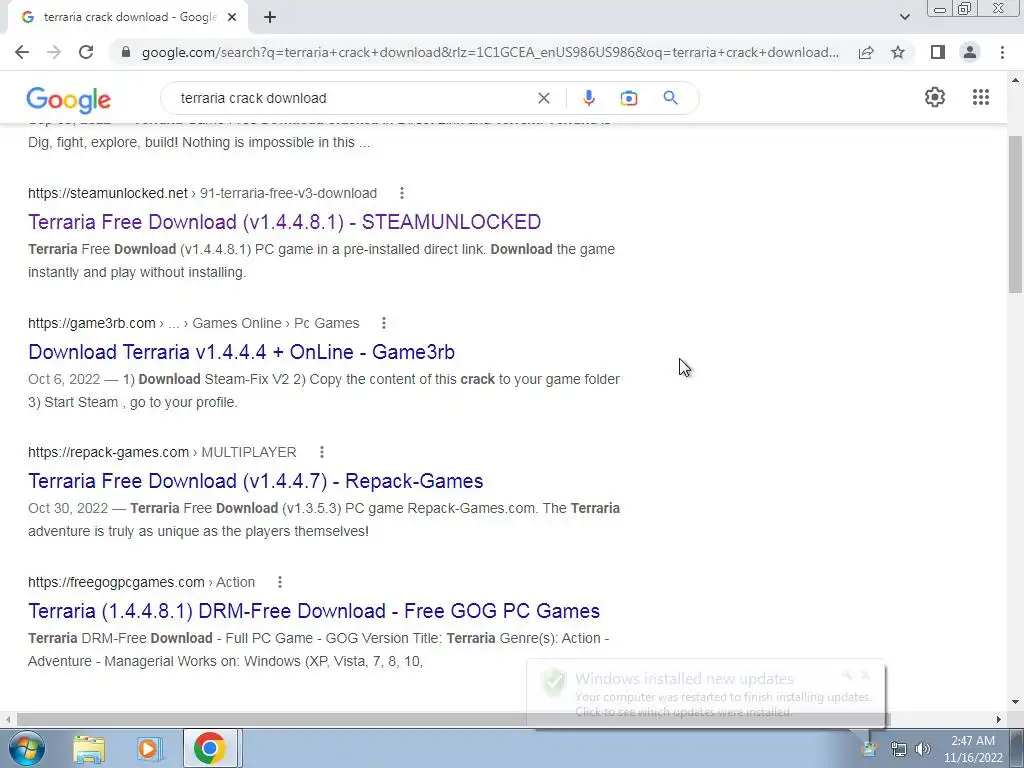Launch Windows Media Player from the taskbar
Image resolution: width=1024 pixels, height=768 pixels.
[149, 748]
